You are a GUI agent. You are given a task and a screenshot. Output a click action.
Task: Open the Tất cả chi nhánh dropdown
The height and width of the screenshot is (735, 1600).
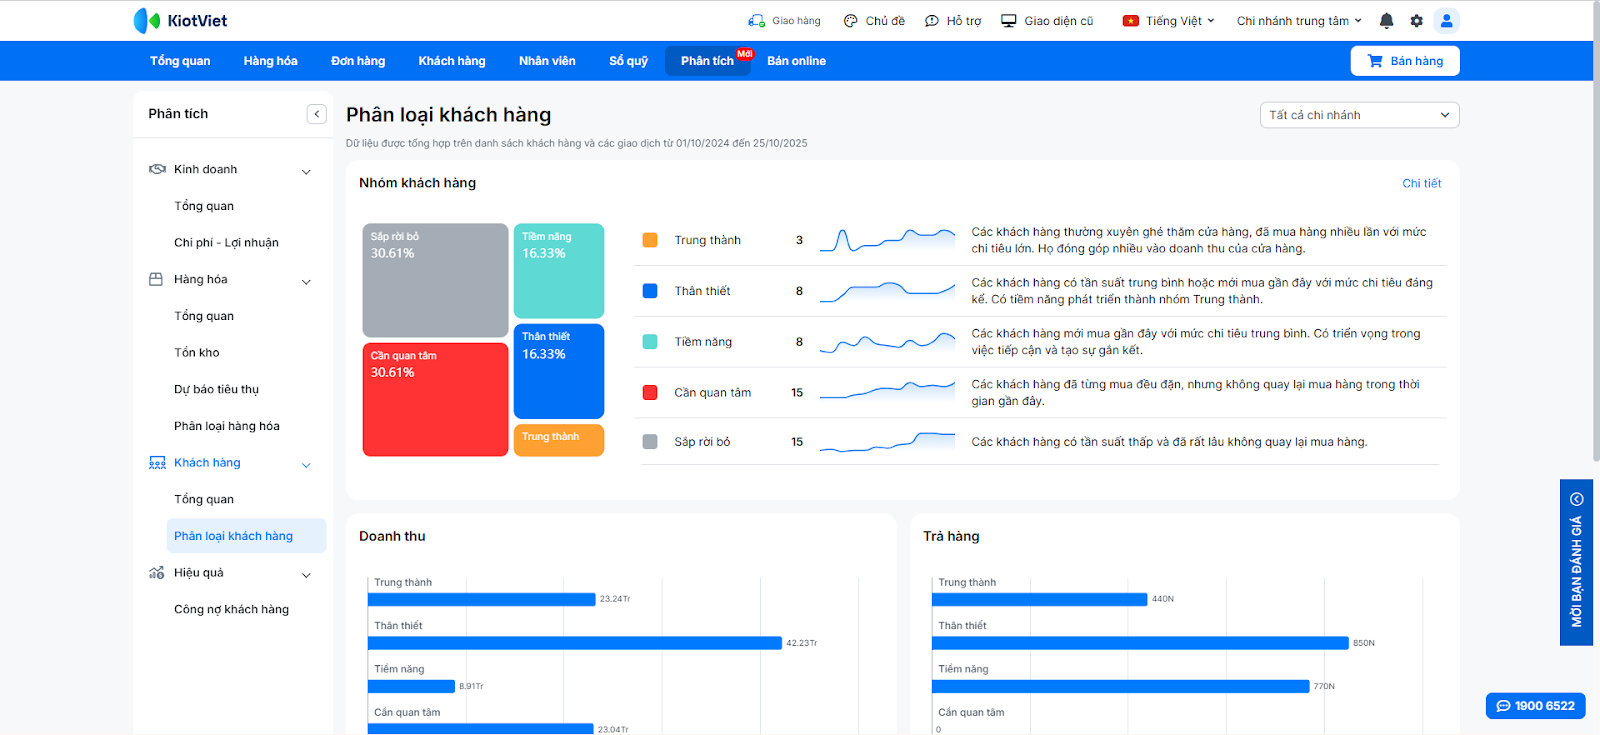pos(1359,115)
